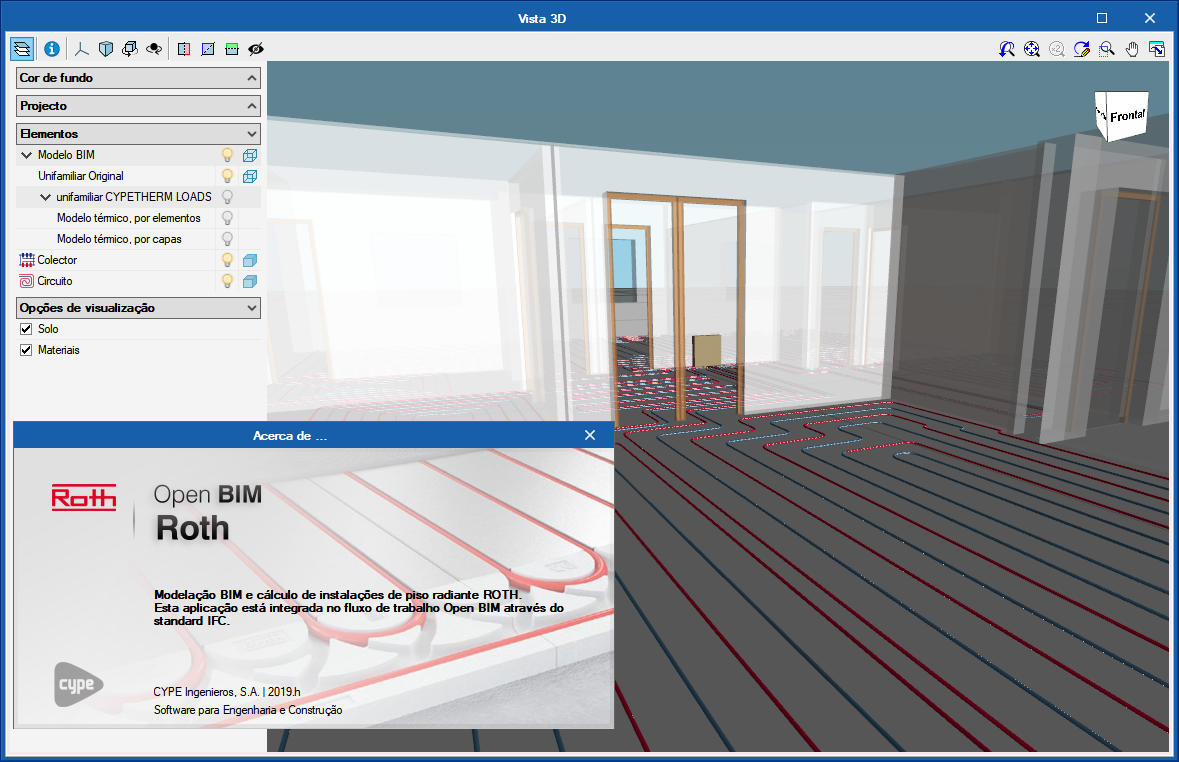Click the crossed-out eye hide icon
Viewport: 1179px width, 762px height.
(x=256, y=49)
